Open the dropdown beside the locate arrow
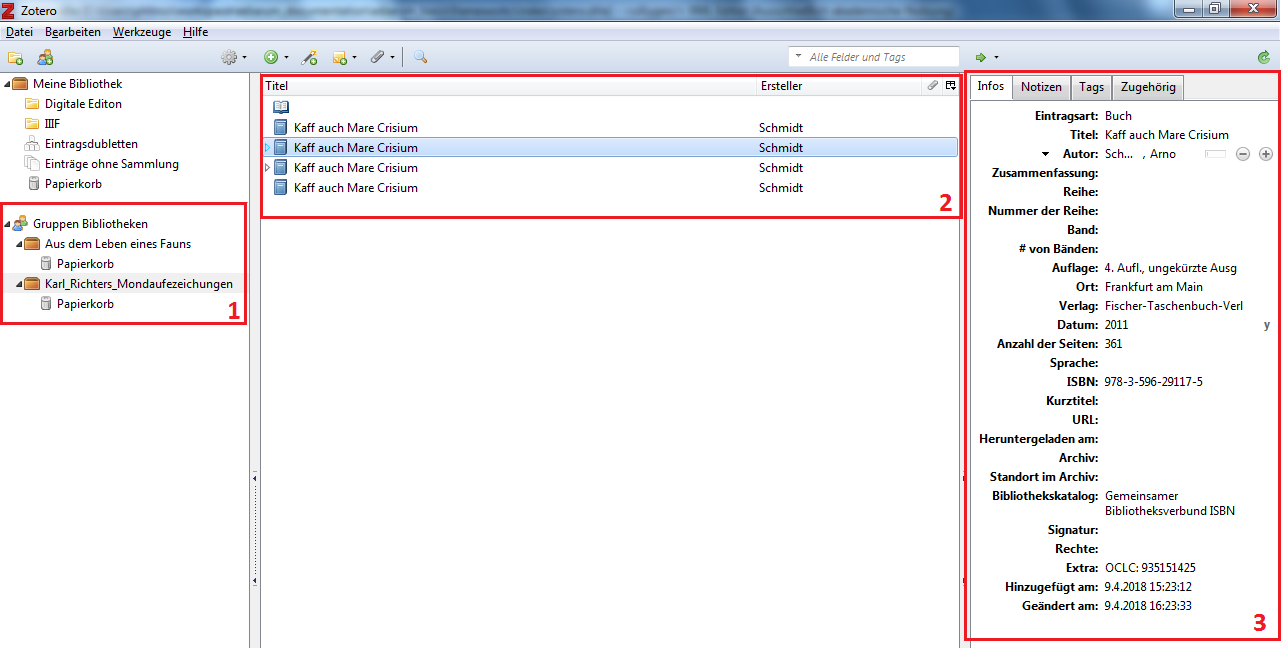Viewport: 1286px width, 648px height. [996, 58]
